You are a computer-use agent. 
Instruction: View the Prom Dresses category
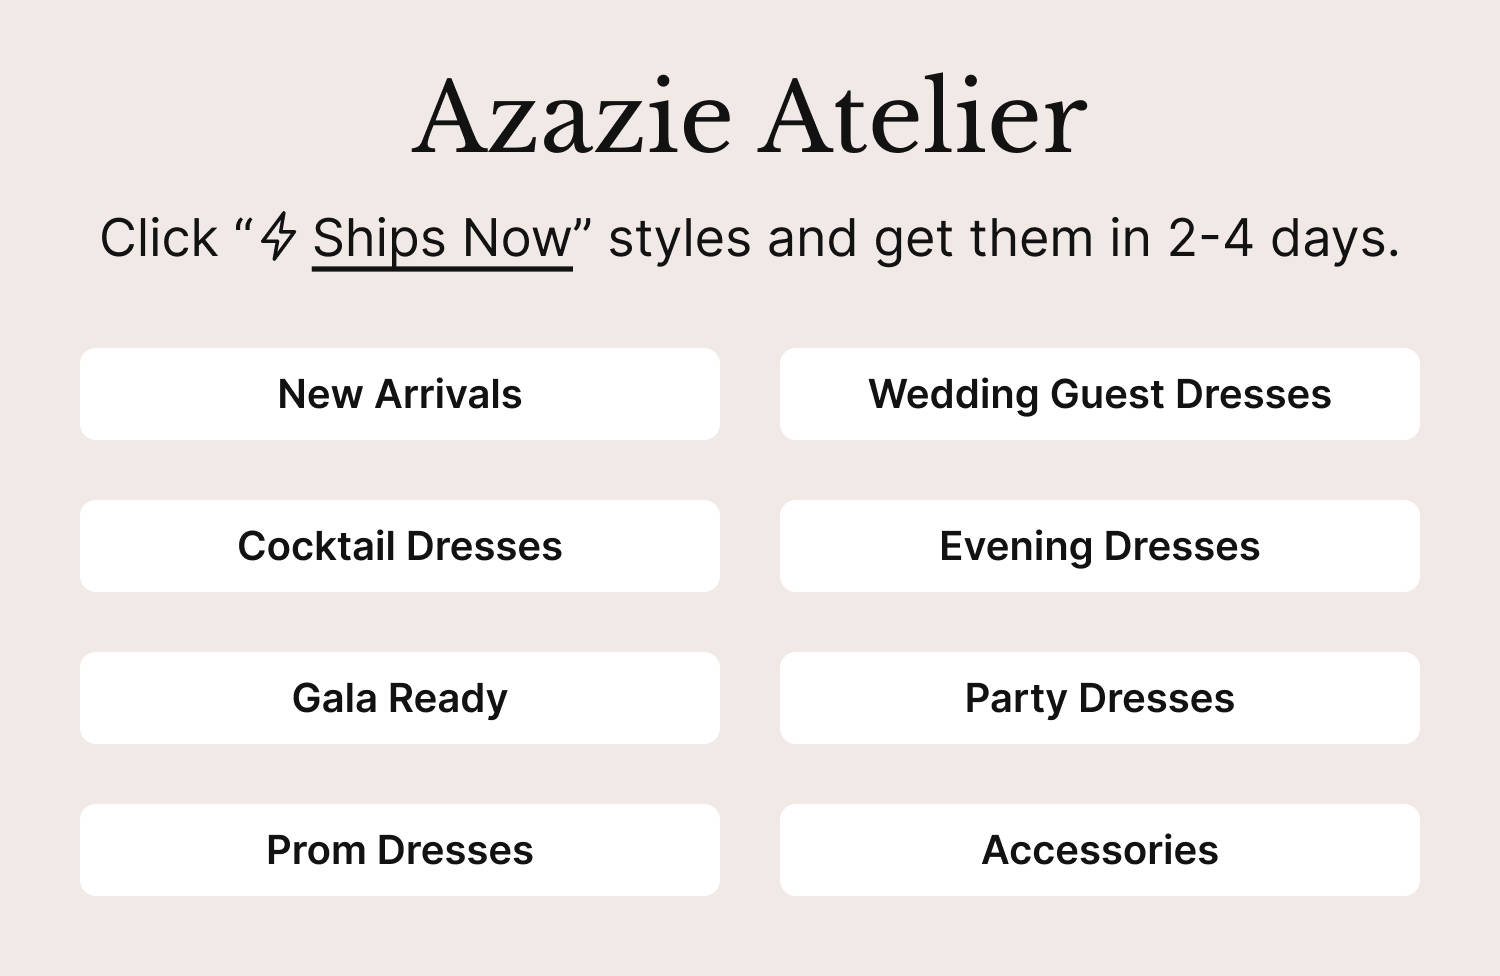pyautogui.click(x=400, y=850)
